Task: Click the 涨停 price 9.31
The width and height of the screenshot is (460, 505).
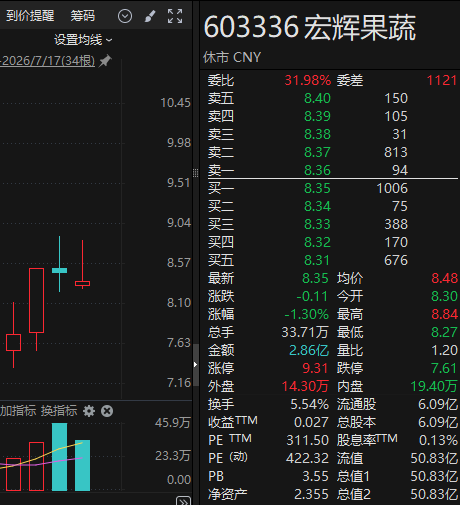Action: [315, 368]
